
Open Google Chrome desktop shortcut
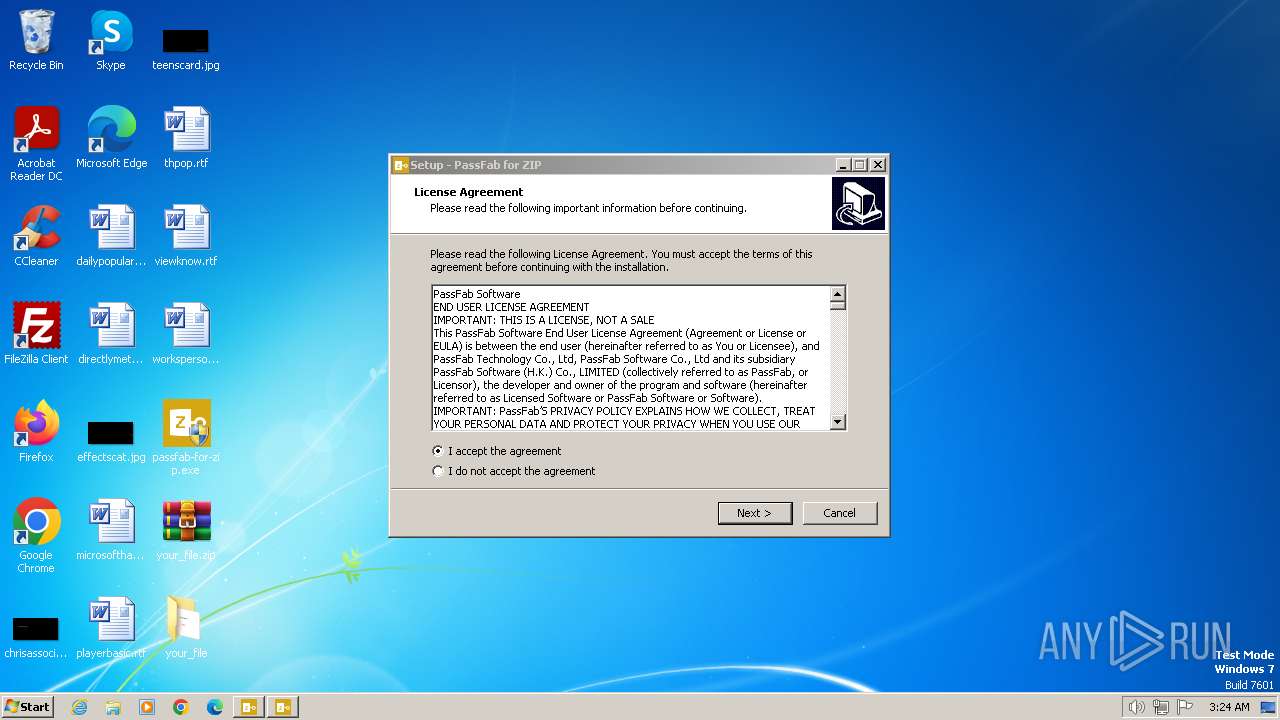click(36, 536)
